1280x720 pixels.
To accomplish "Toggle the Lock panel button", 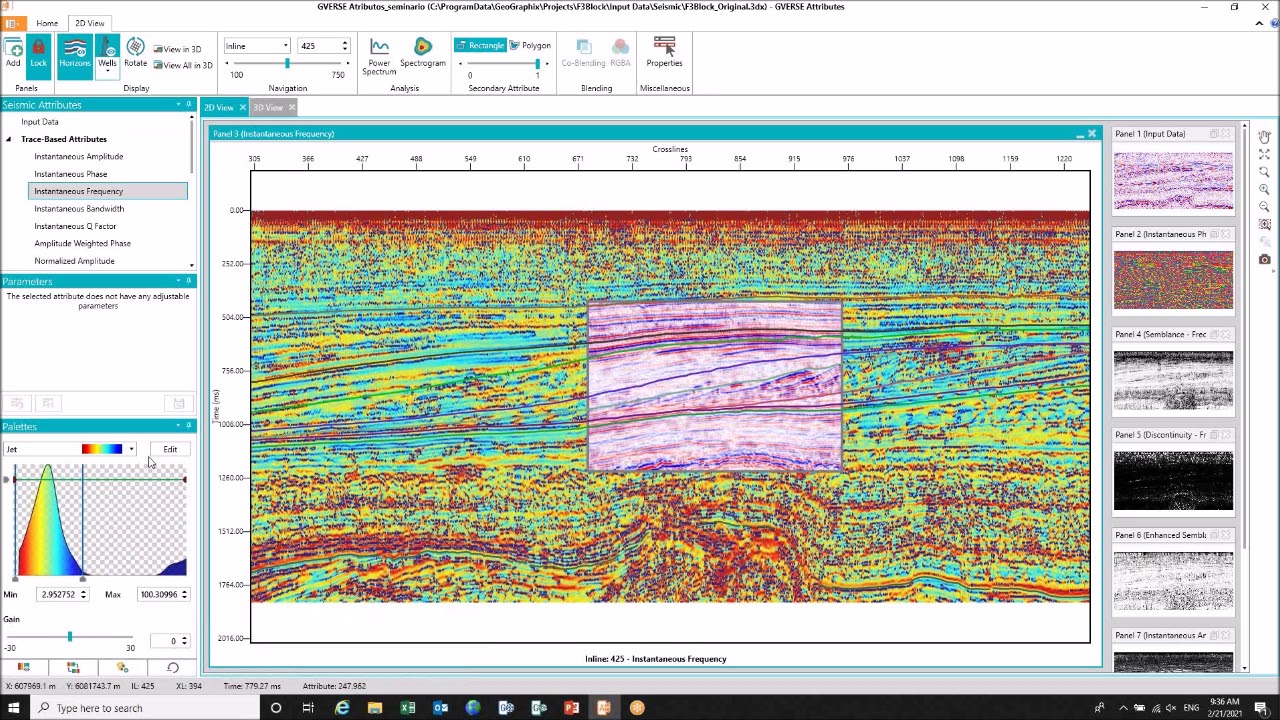I will click(38, 54).
